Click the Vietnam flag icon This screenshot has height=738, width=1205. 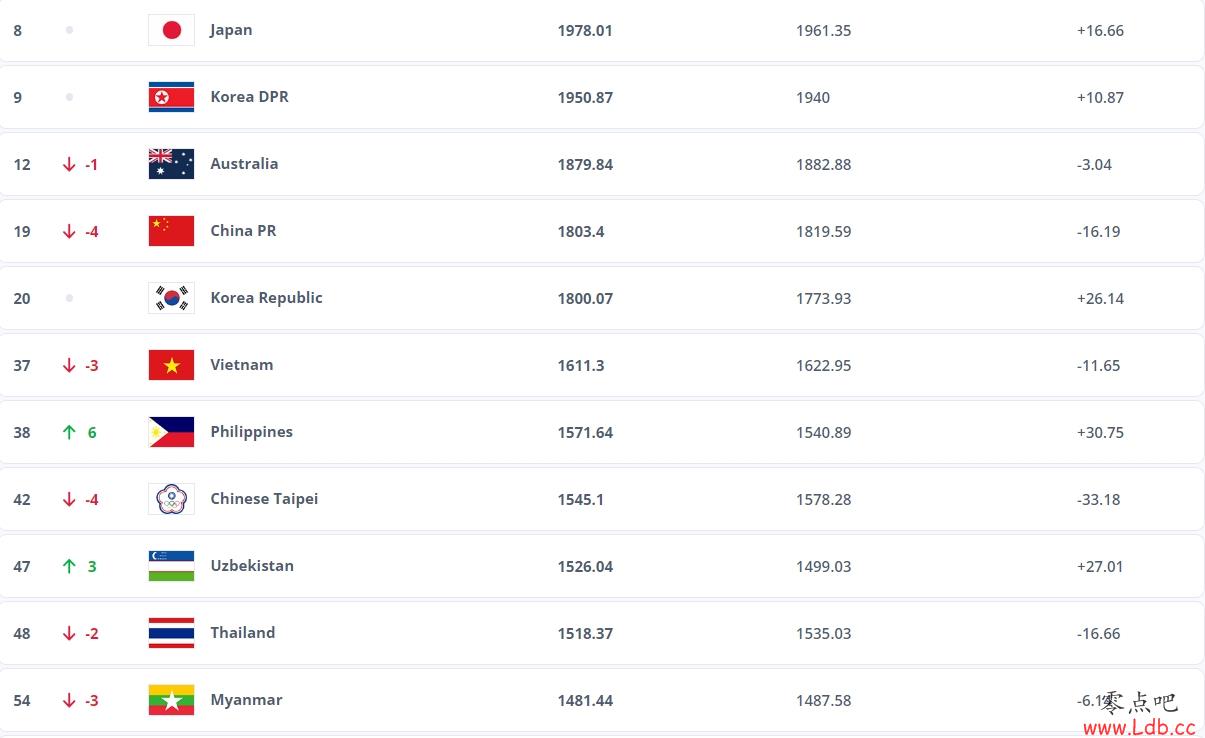point(171,365)
